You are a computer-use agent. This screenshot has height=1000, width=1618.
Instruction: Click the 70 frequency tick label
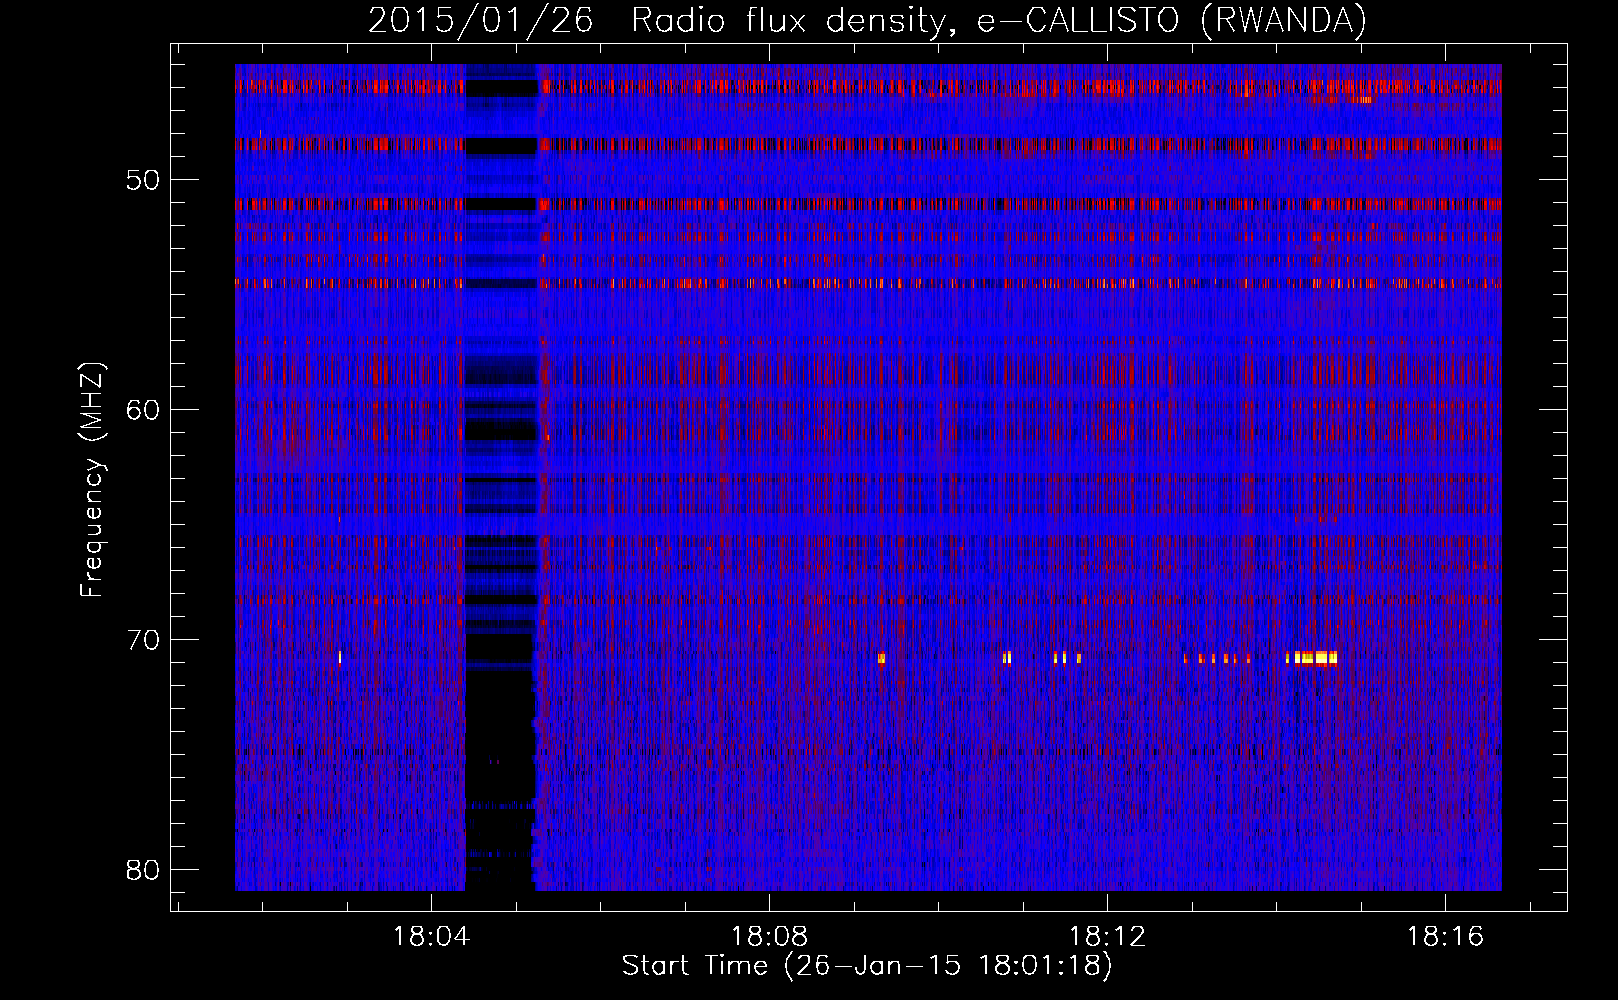tap(143, 640)
